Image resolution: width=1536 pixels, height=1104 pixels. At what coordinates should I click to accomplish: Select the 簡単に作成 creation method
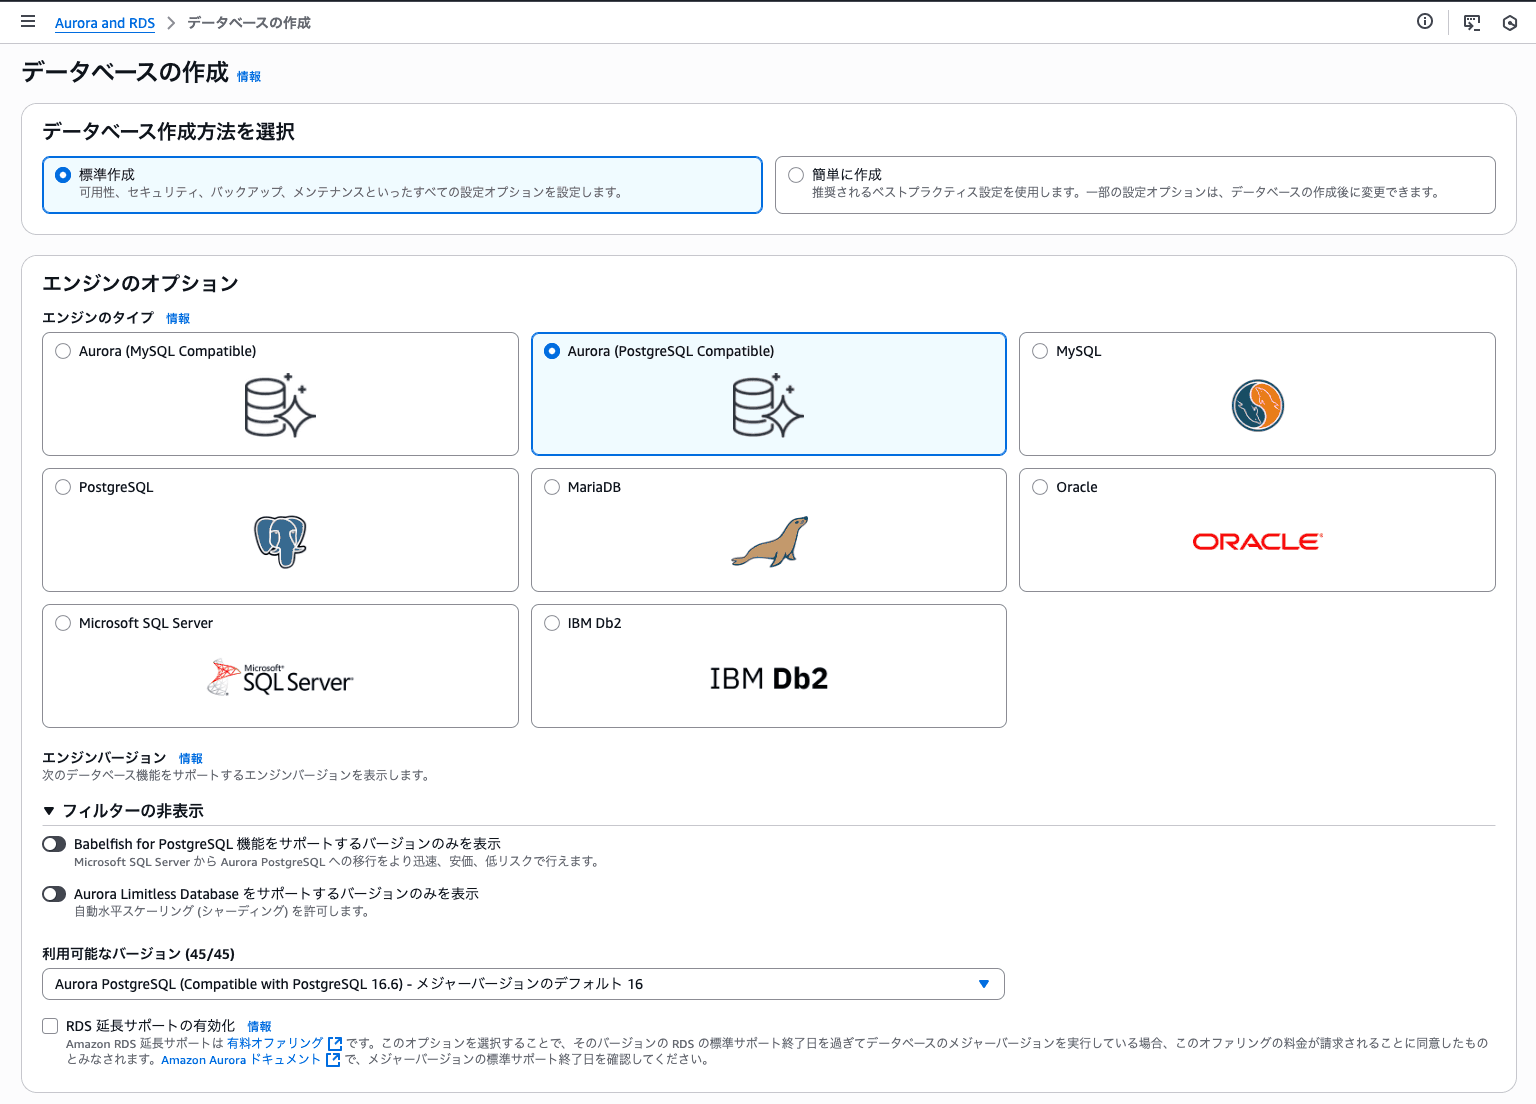(795, 174)
